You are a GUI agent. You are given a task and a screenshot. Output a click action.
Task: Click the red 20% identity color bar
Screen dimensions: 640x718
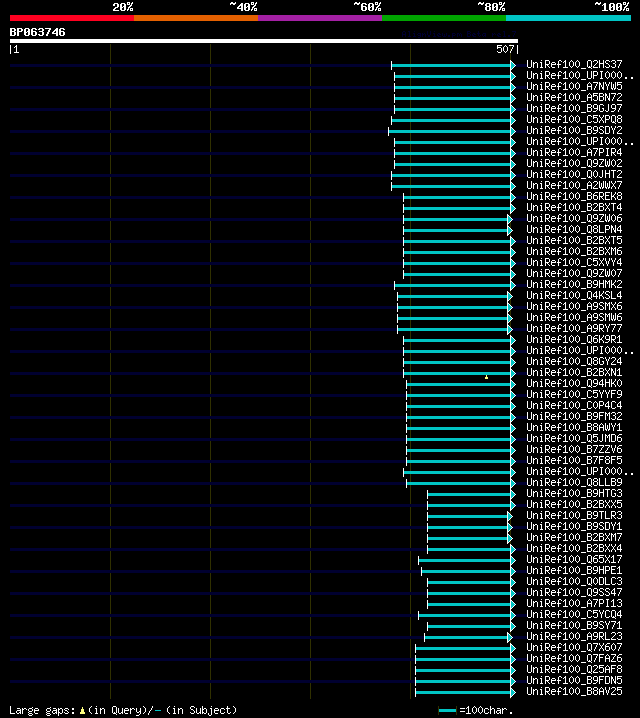coord(72,18)
